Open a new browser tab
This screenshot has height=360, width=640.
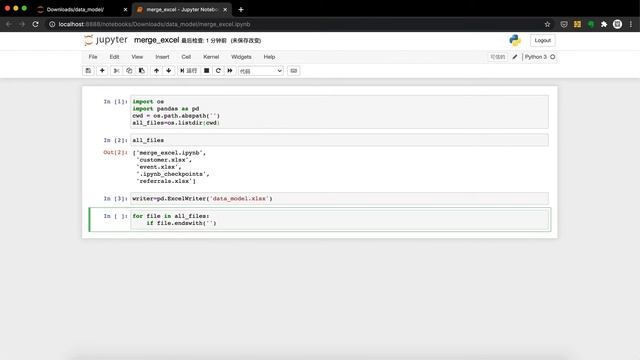(241, 9)
